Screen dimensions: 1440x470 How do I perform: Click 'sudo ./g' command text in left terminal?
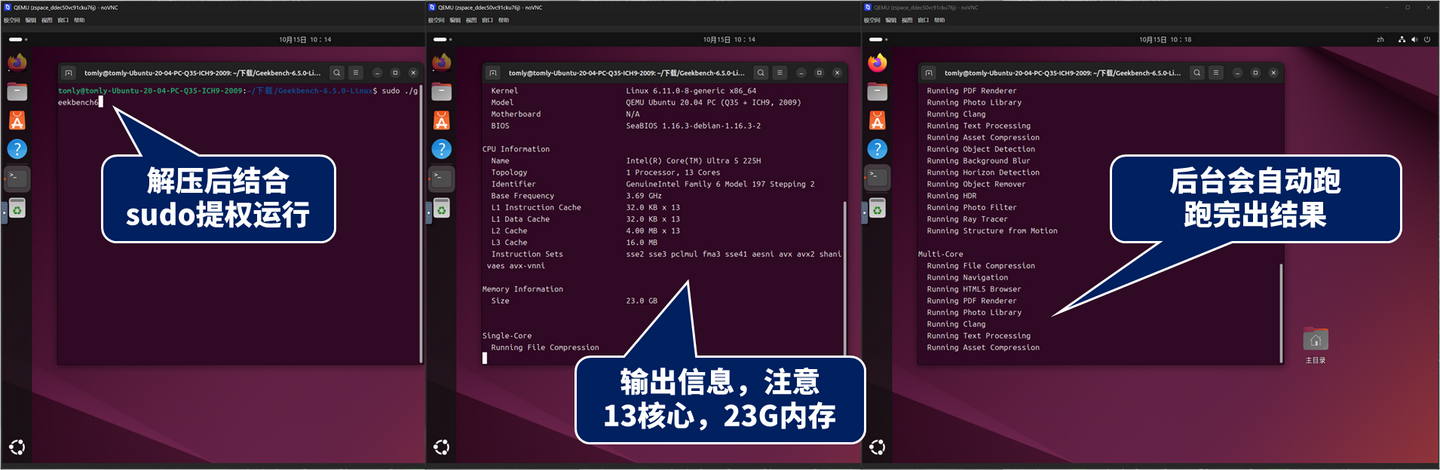pyautogui.click(x=400, y=91)
